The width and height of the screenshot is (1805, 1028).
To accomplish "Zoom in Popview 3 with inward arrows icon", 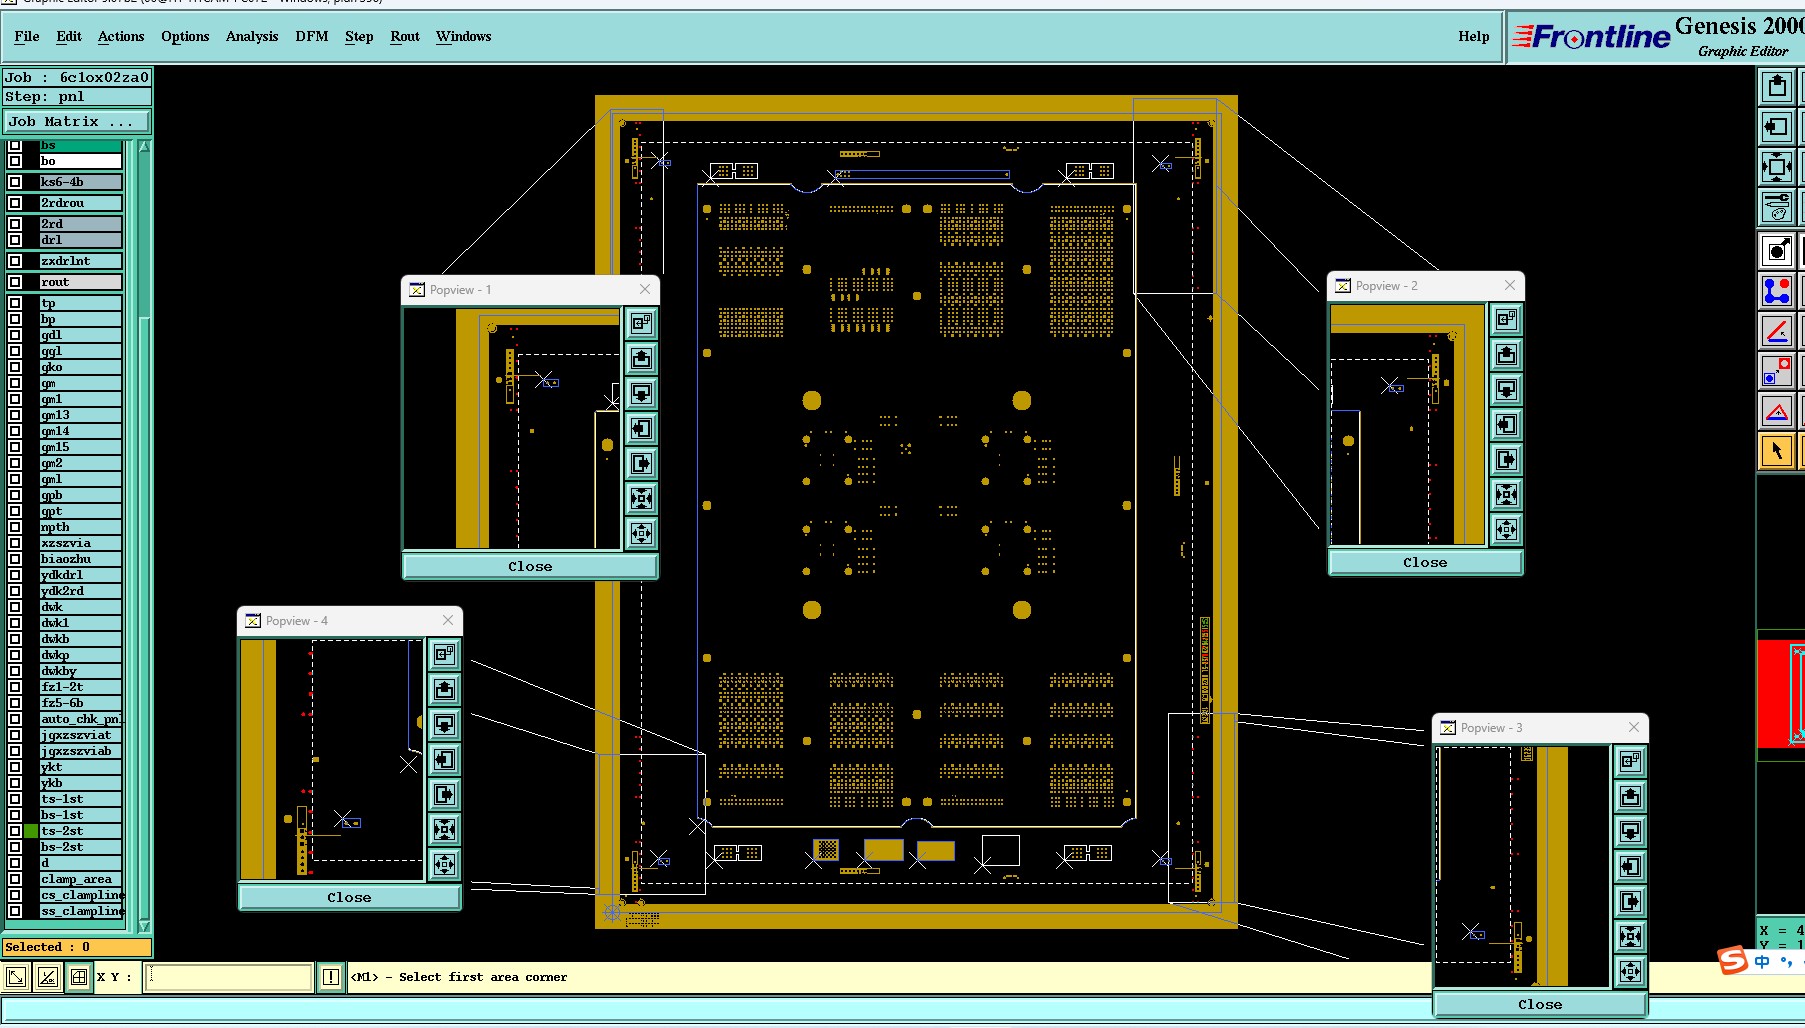I will [1631, 936].
